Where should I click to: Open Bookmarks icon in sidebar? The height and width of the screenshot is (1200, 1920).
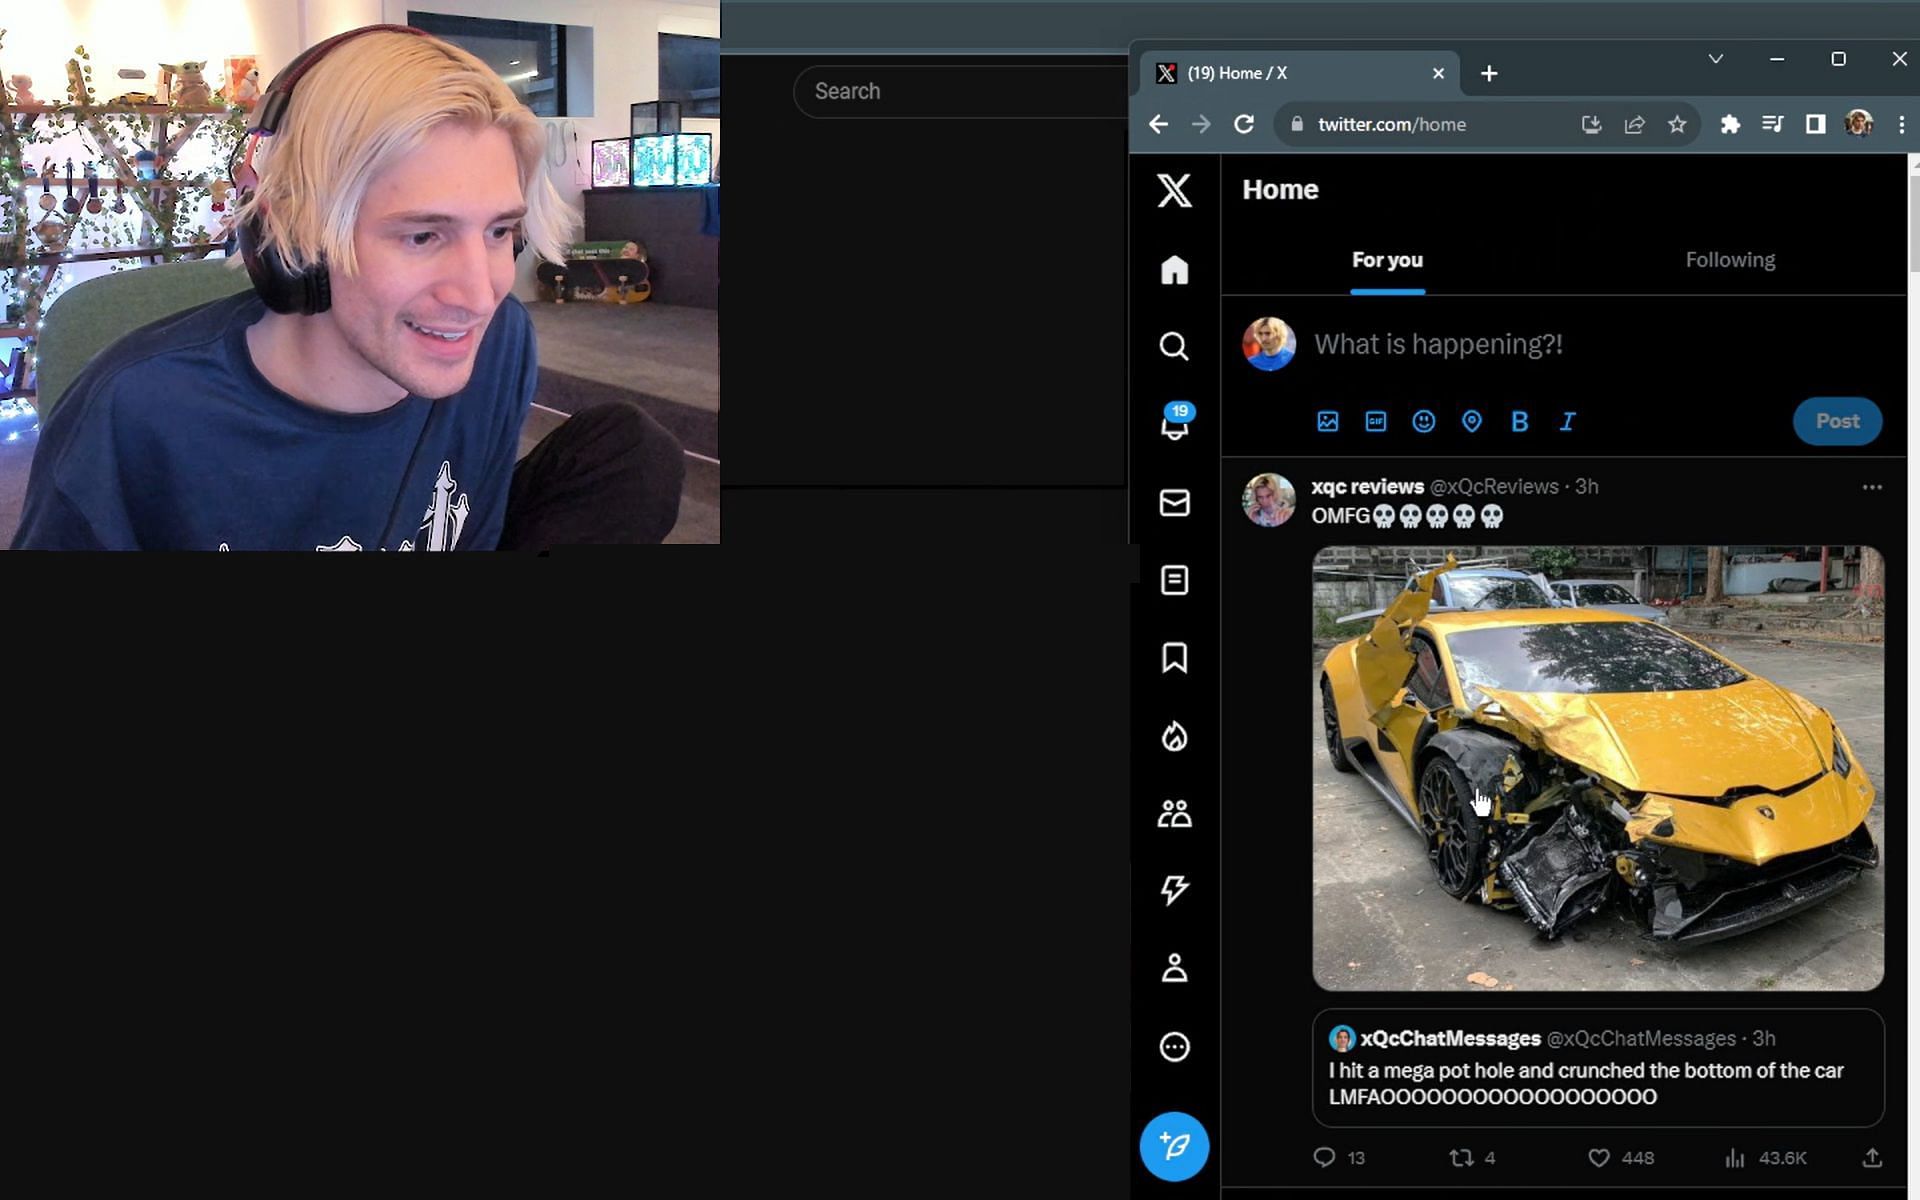point(1174,658)
